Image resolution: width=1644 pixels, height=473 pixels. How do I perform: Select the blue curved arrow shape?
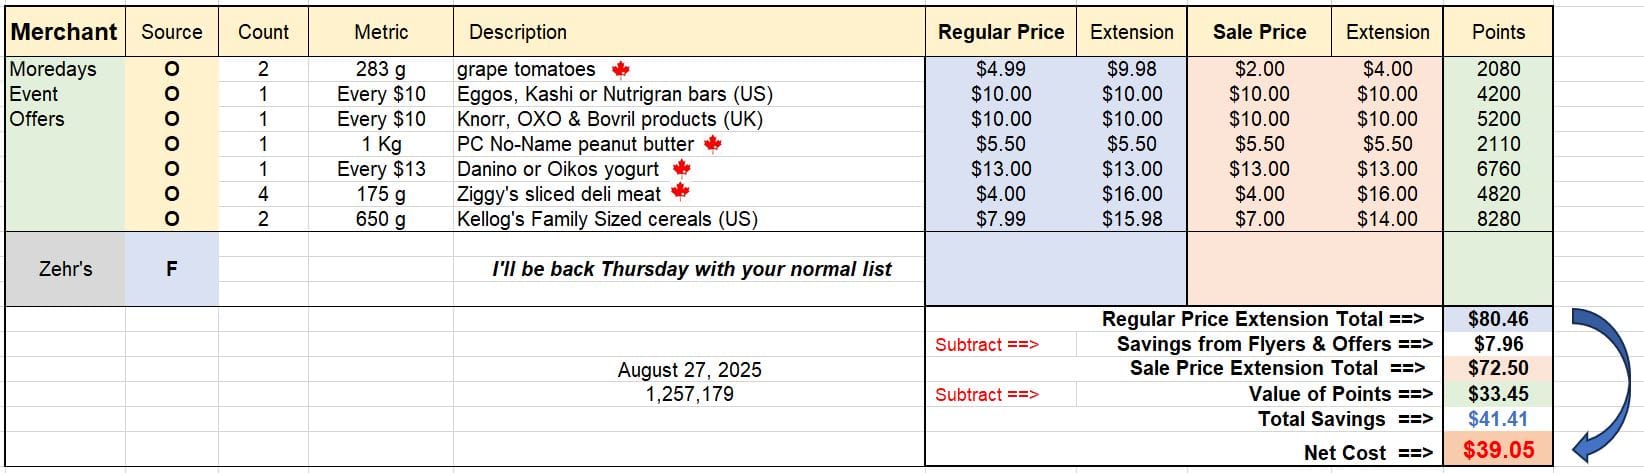(1605, 385)
